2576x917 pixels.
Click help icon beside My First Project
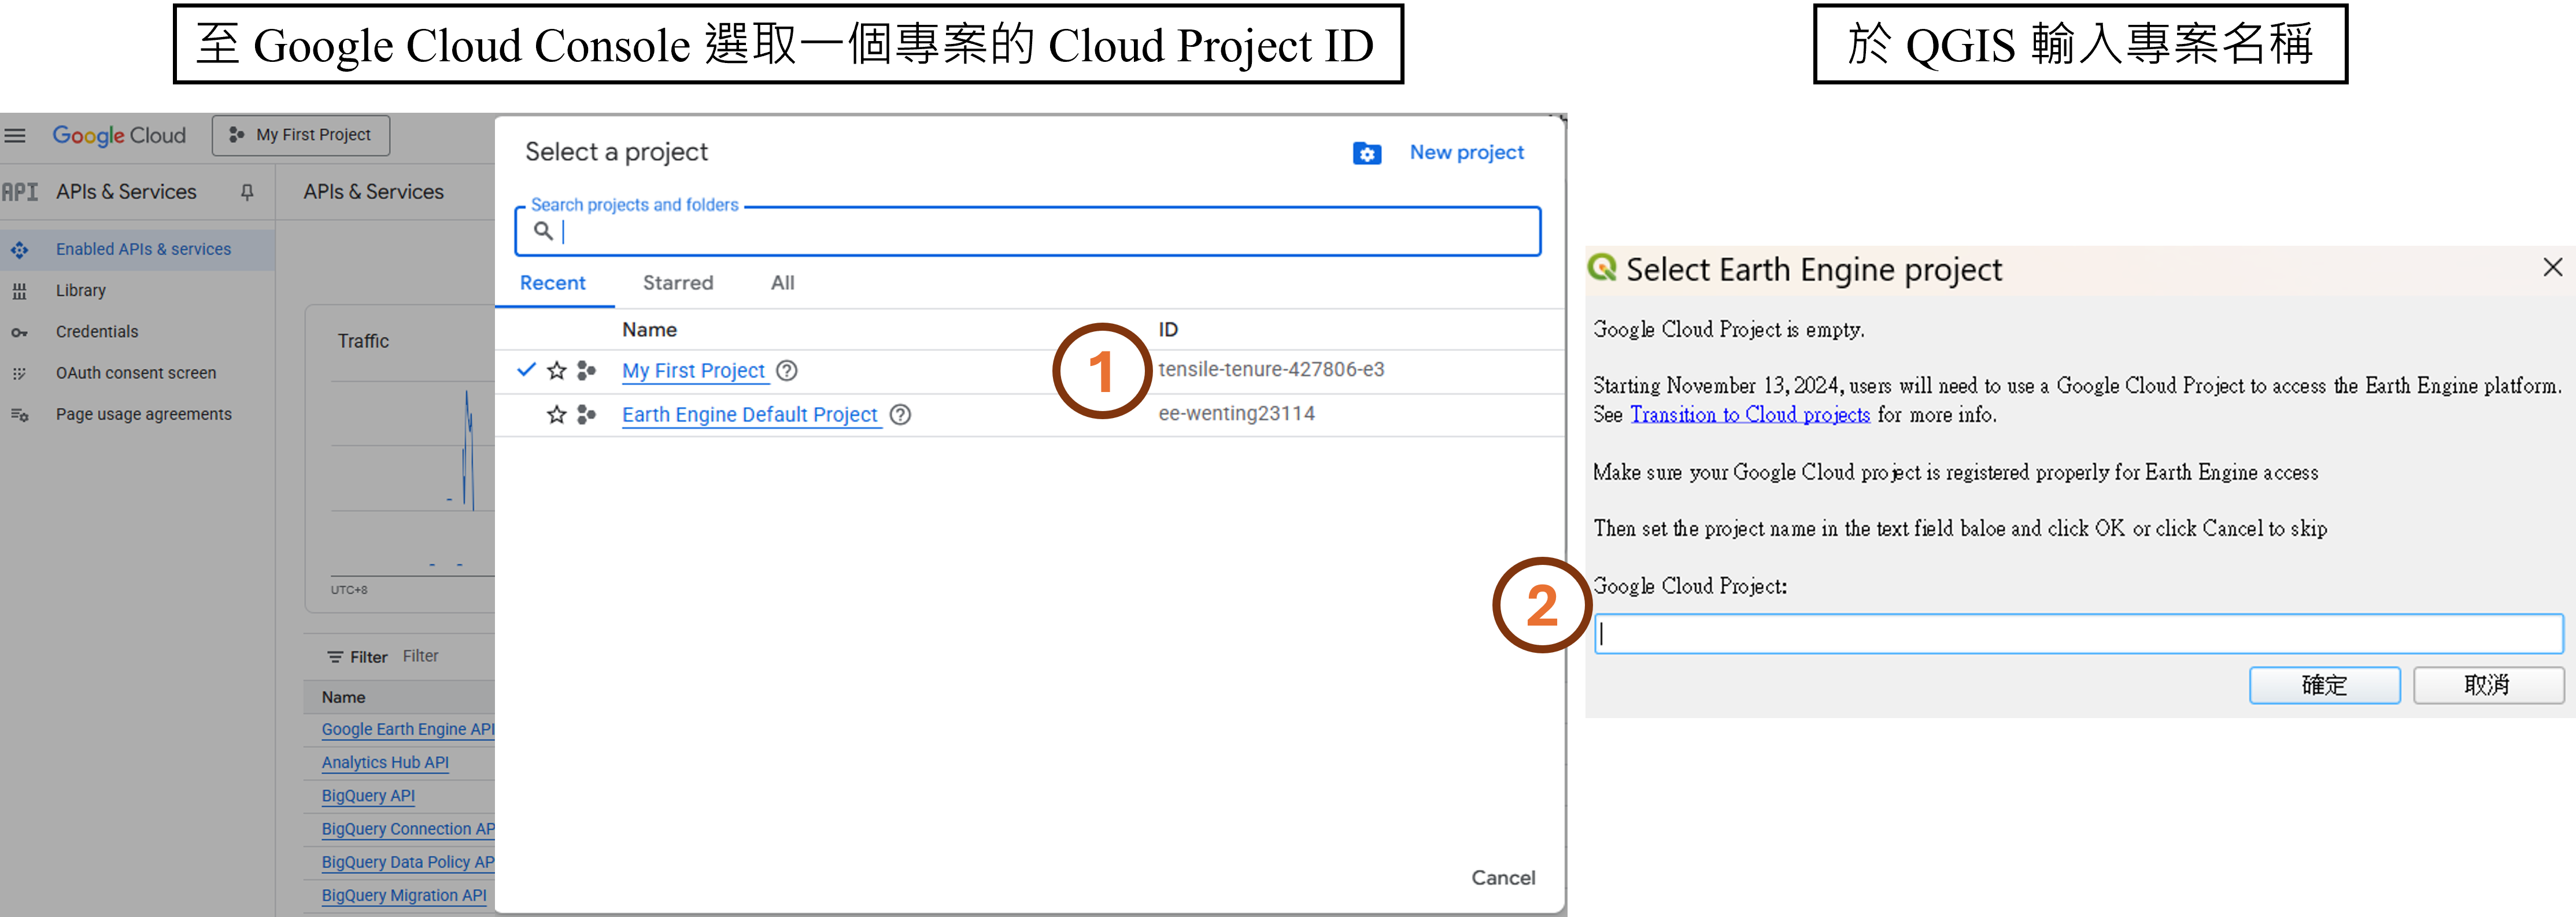pos(787,371)
